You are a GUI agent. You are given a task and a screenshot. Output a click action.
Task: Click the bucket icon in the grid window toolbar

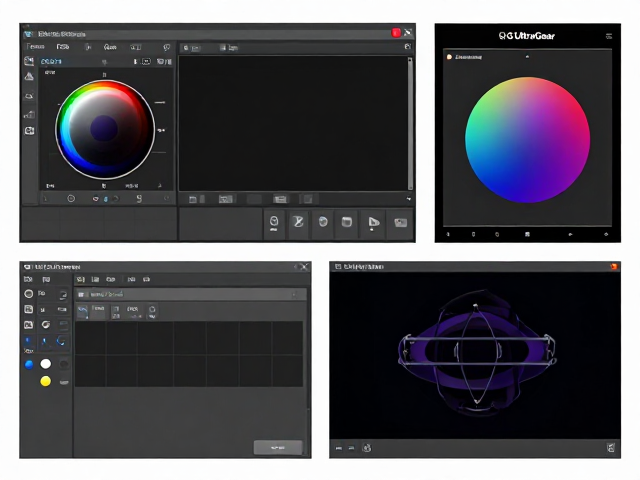(152, 312)
